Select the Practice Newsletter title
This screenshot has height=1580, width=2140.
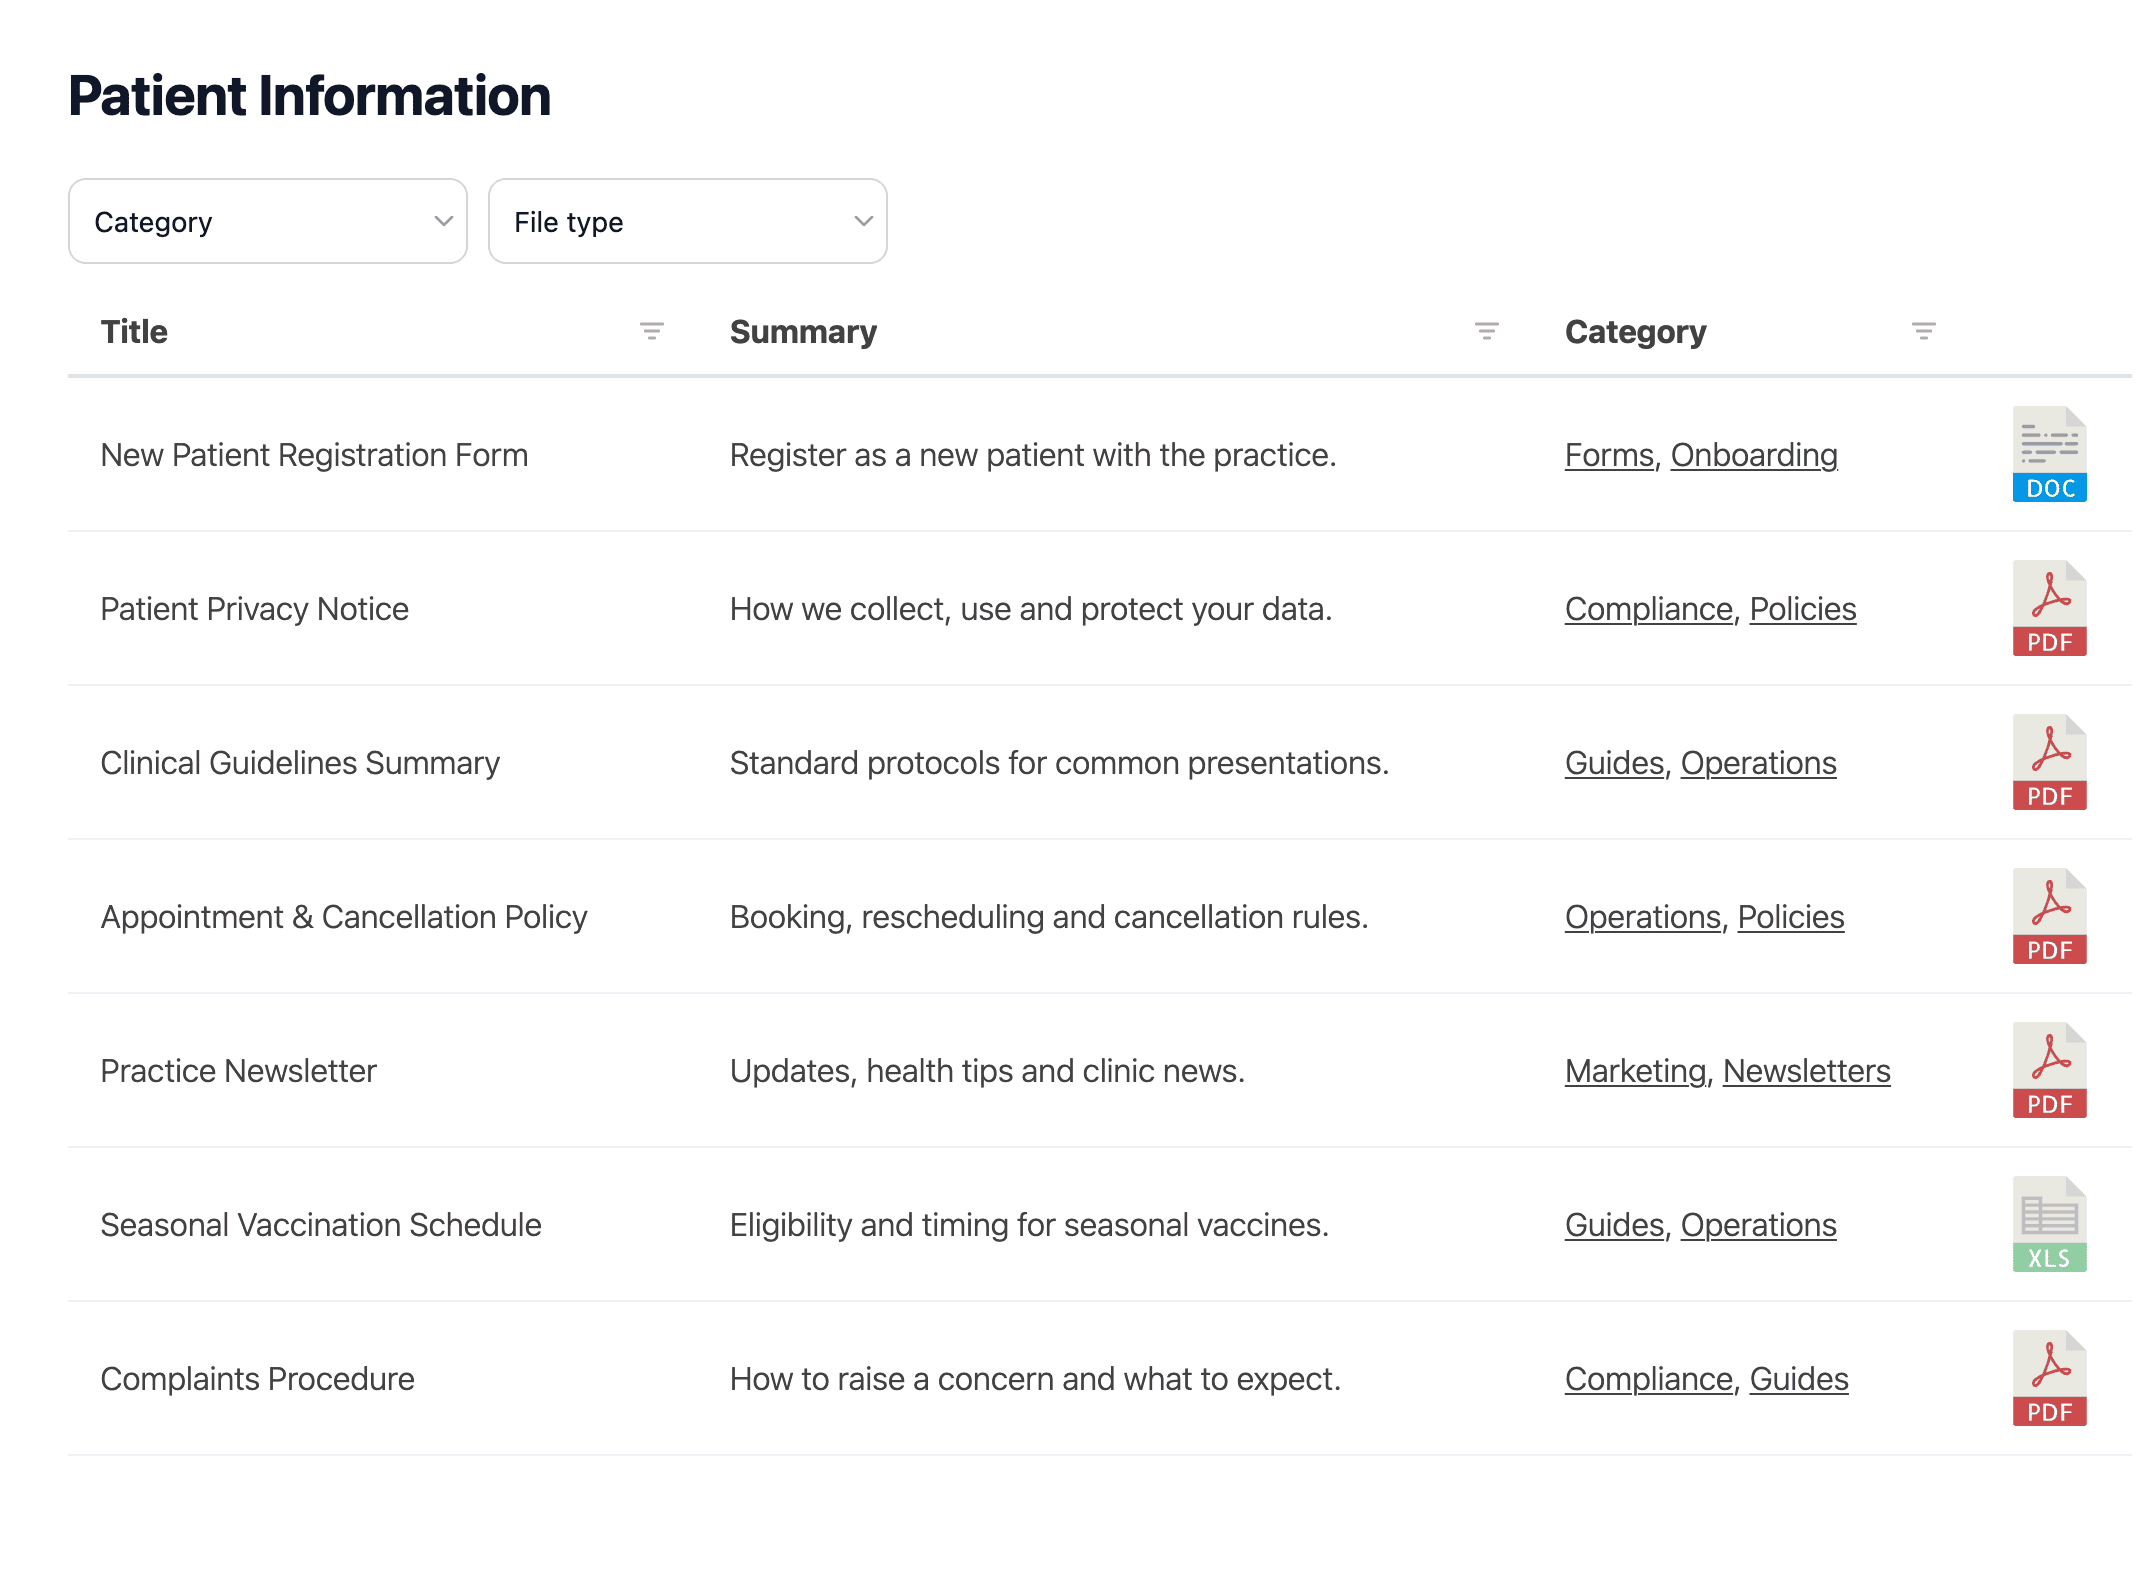tap(239, 1071)
